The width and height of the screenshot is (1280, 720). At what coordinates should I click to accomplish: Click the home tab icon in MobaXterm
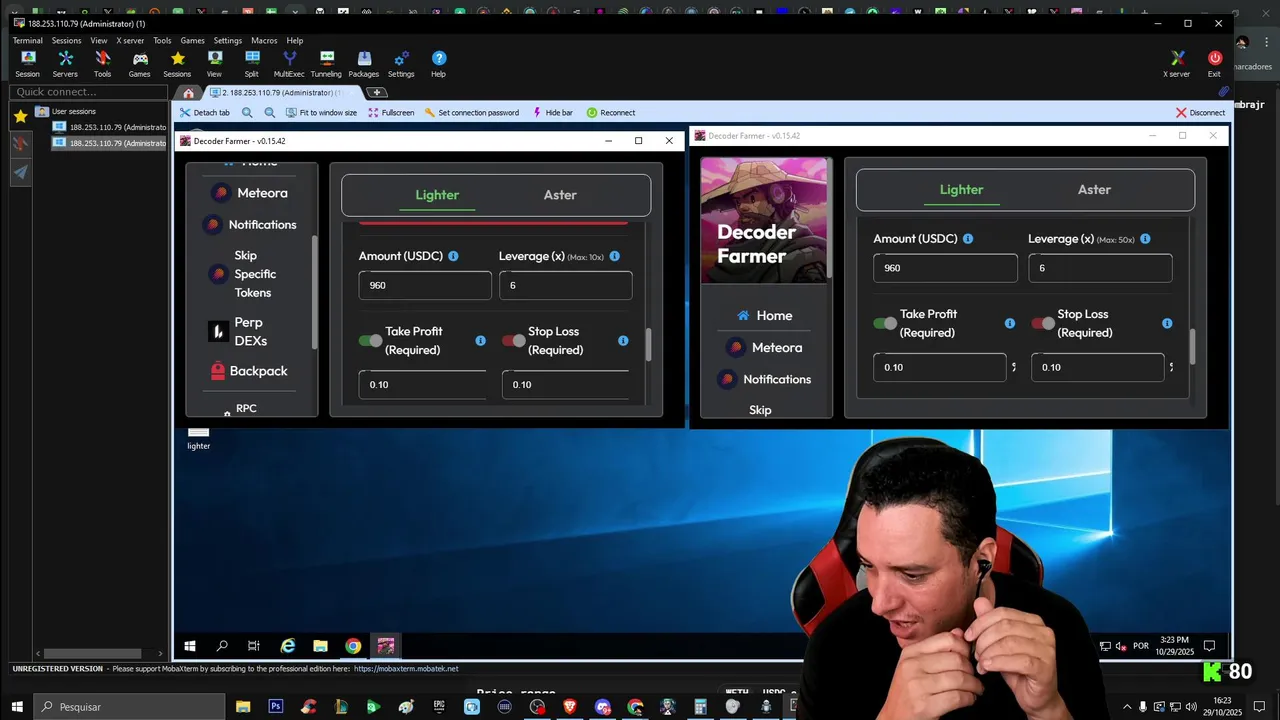click(188, 93)
